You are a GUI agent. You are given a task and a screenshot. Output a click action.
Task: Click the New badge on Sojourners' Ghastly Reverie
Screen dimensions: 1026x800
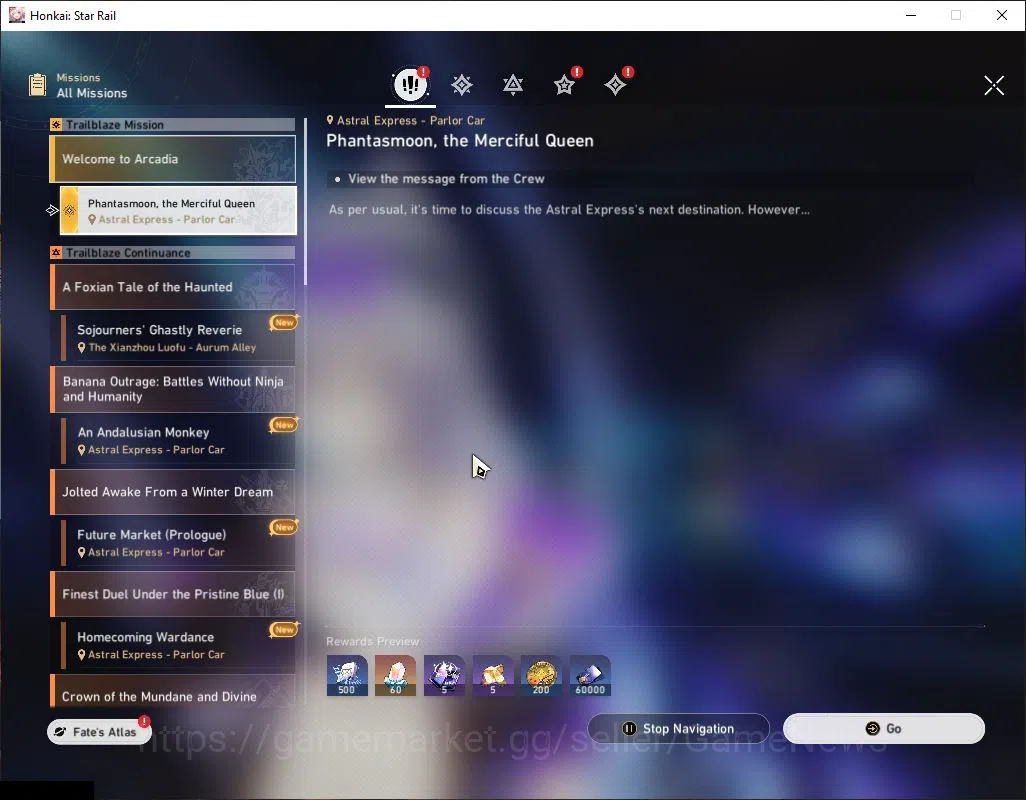coord(284,322)
